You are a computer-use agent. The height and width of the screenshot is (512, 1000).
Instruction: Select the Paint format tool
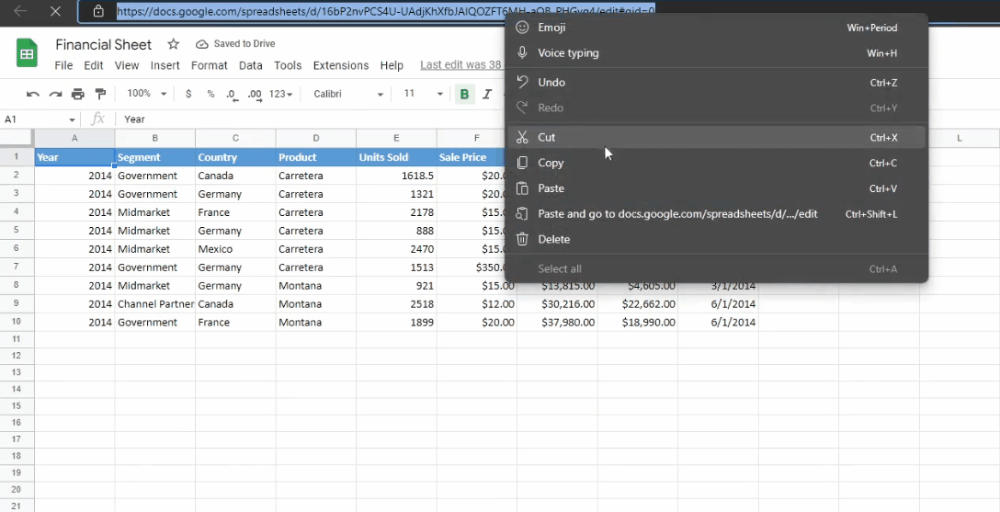pos(100,94)
